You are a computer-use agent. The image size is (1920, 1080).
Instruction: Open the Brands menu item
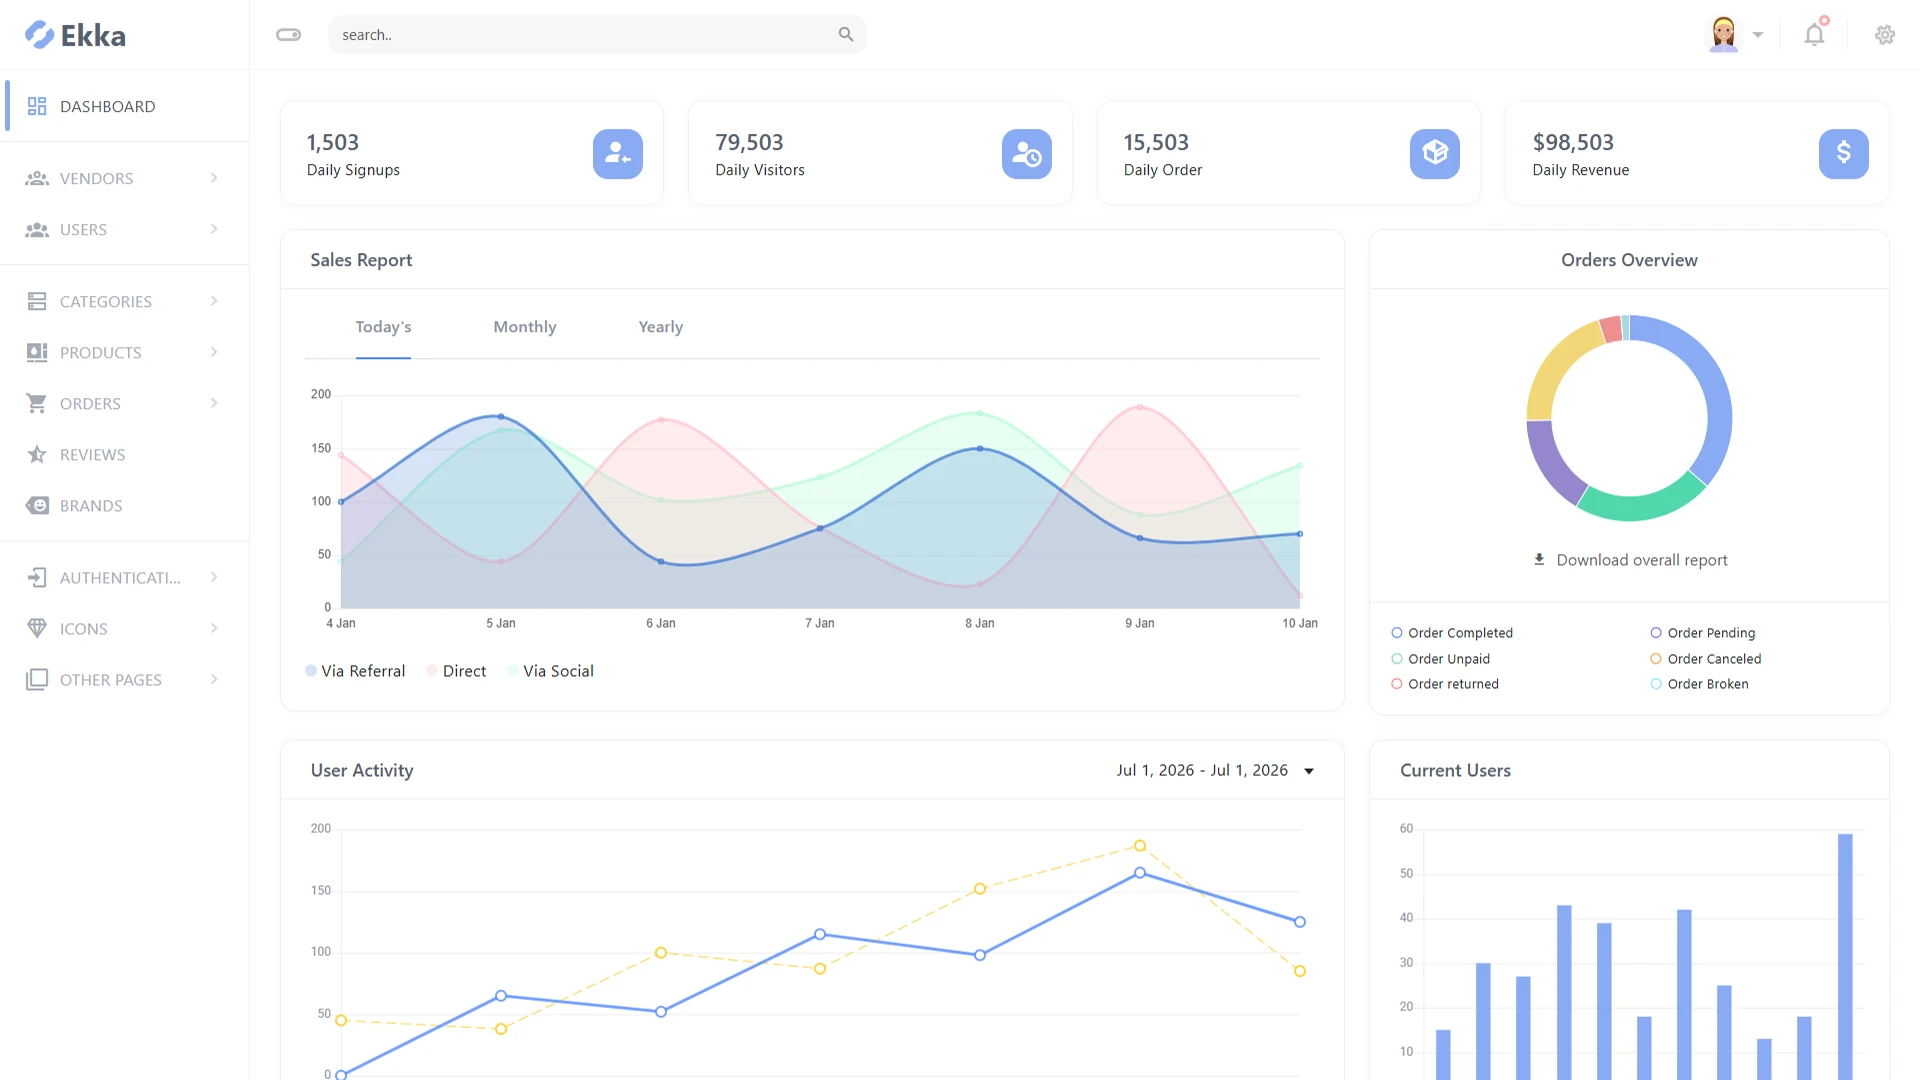coord(125,505)
